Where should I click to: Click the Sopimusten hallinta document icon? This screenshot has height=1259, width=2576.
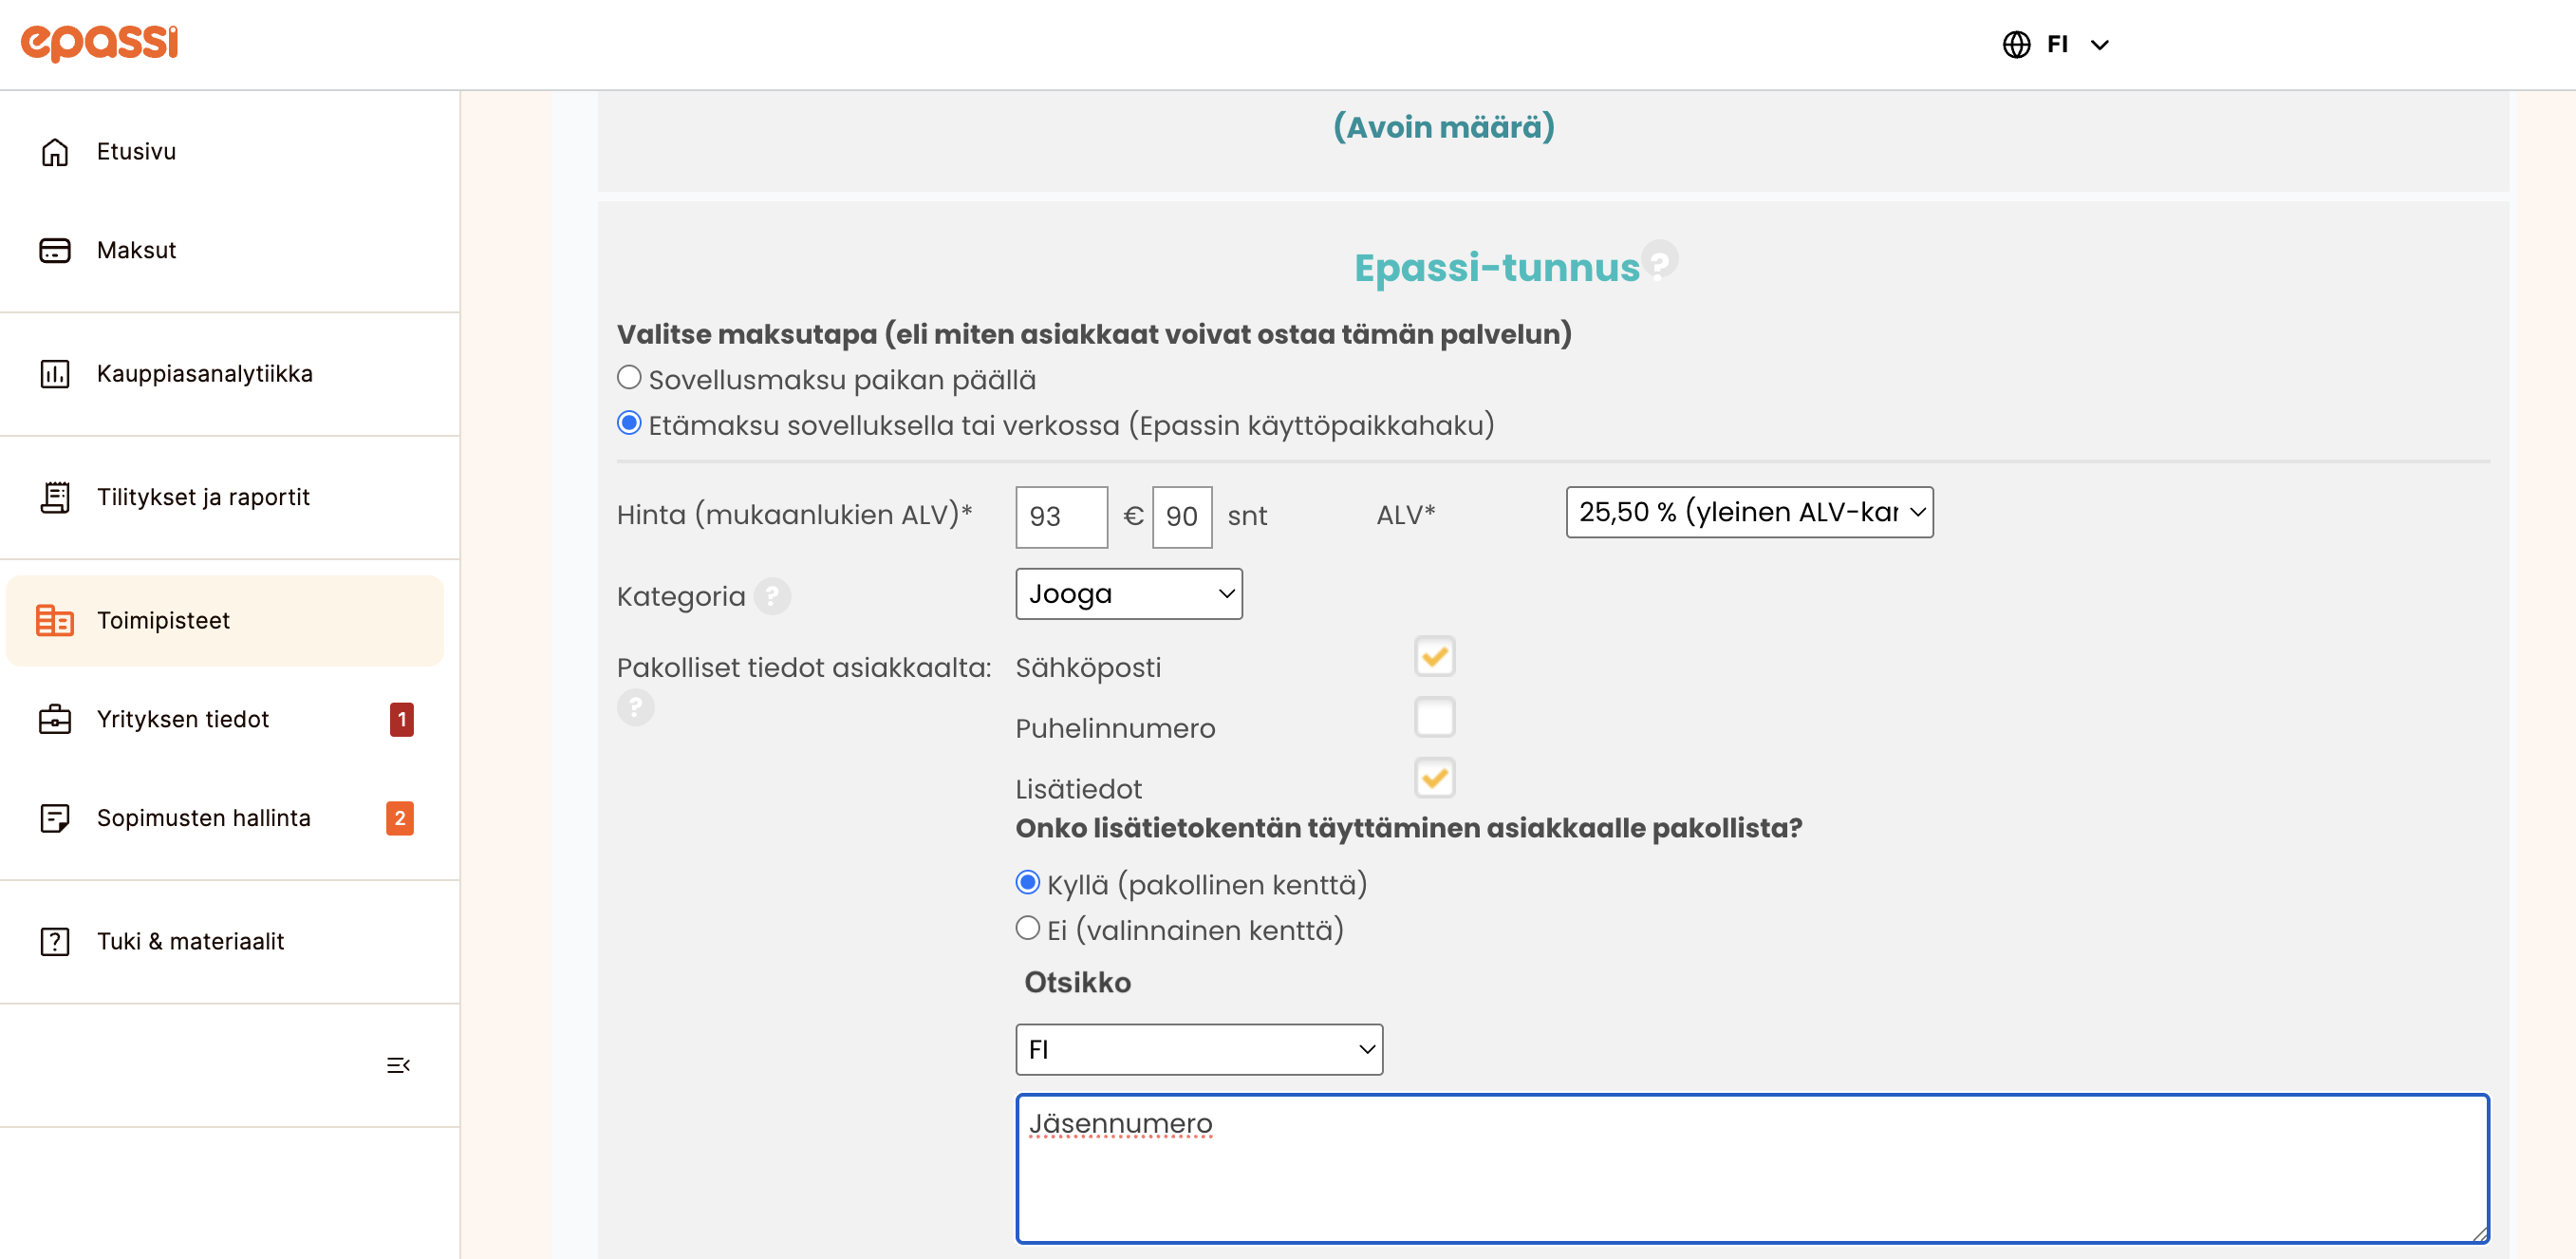point(55,818)
